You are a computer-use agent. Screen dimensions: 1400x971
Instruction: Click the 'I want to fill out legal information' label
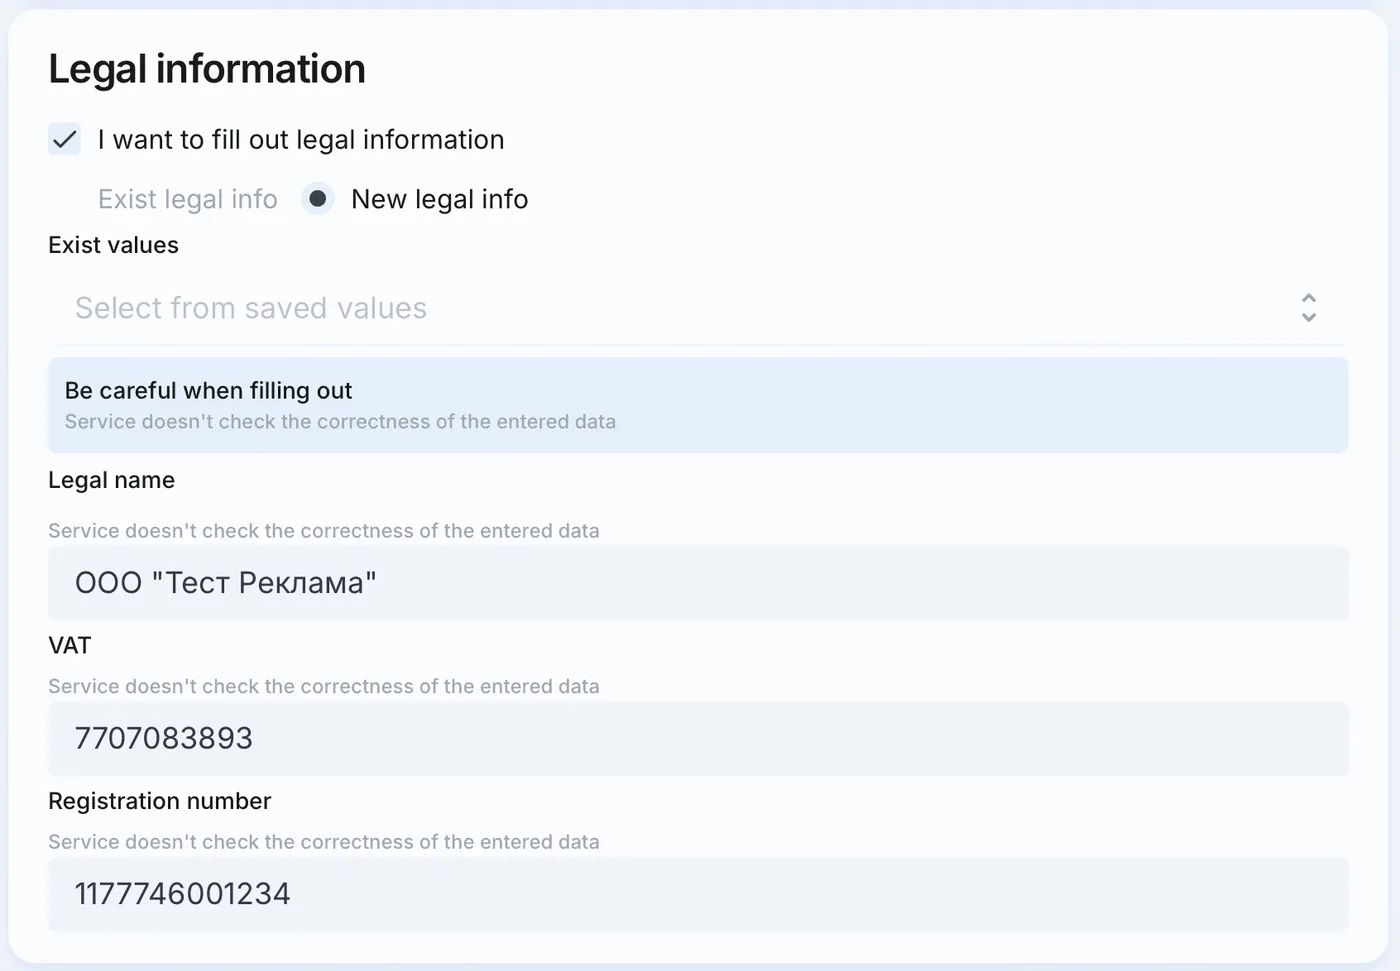click(301, 140)
